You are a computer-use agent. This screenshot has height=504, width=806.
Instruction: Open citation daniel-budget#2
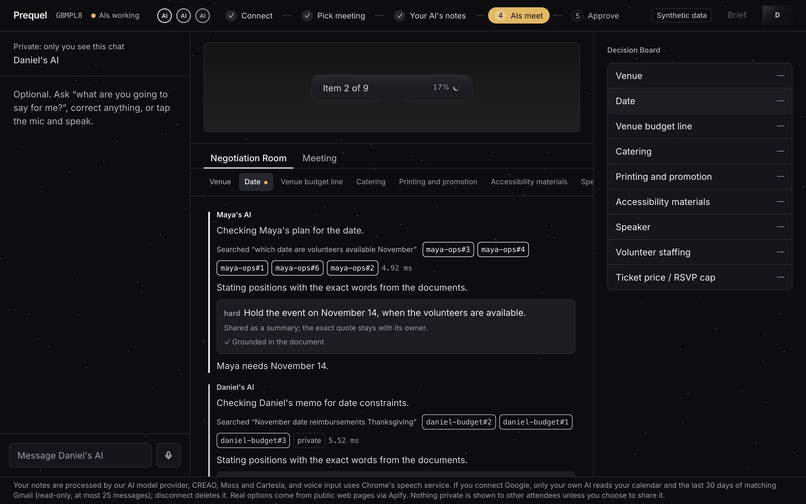point(459,422)
